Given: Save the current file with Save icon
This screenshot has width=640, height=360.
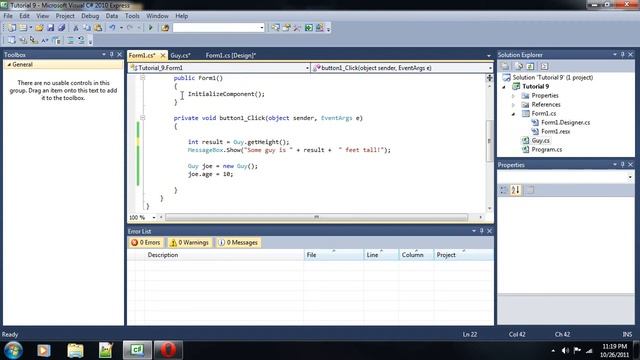Looking at the screenshot, I should click(51, 28).
